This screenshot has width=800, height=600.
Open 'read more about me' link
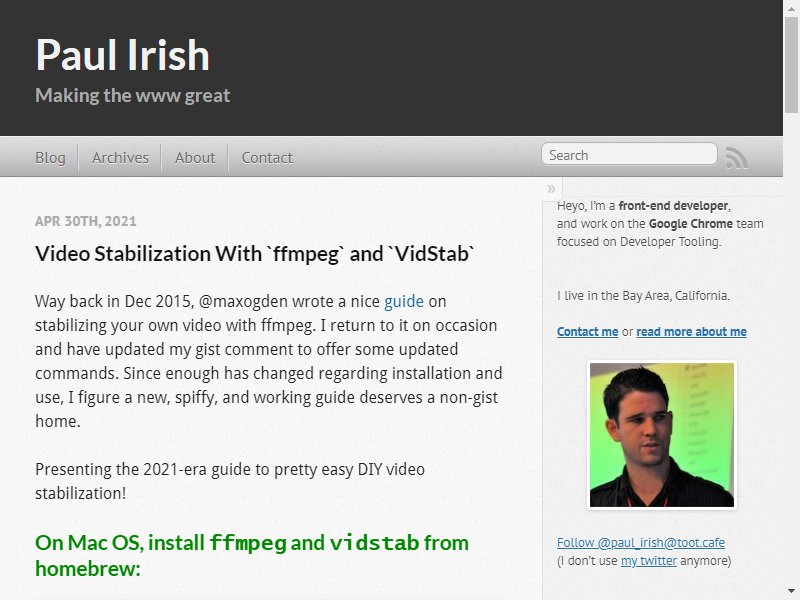click(x=691, y=332)
